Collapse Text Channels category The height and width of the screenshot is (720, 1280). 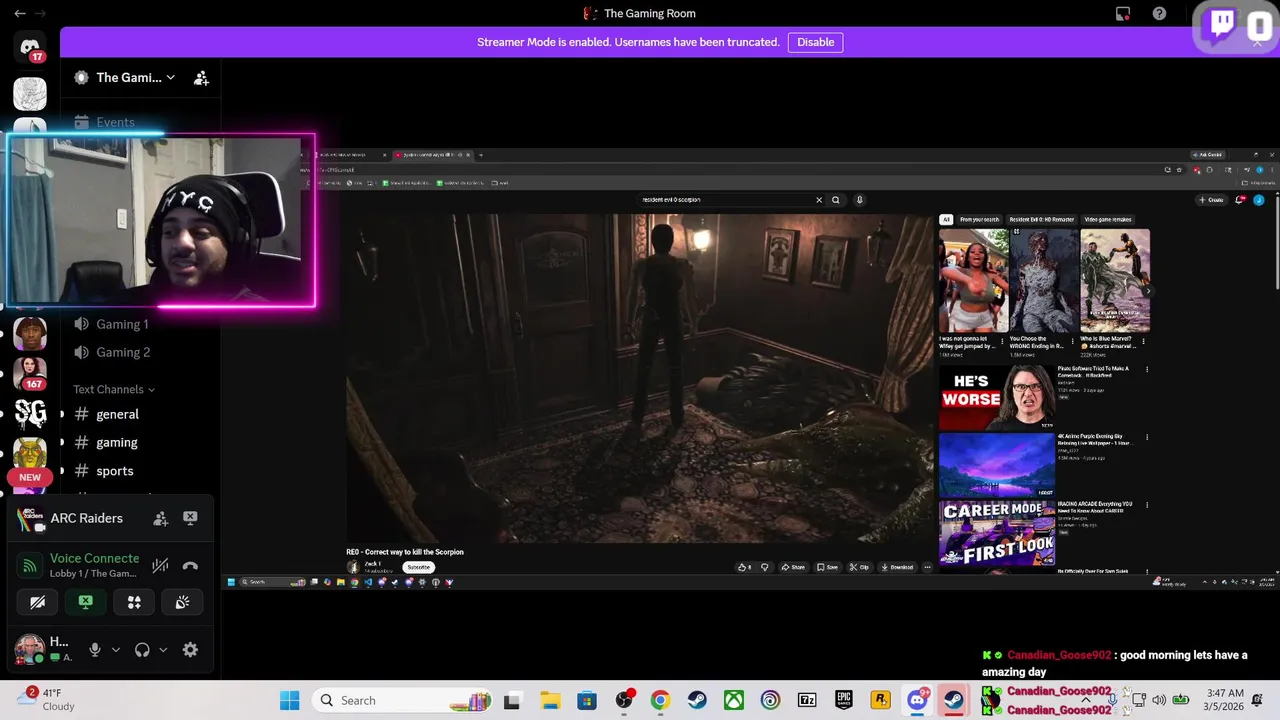point(114,389)
